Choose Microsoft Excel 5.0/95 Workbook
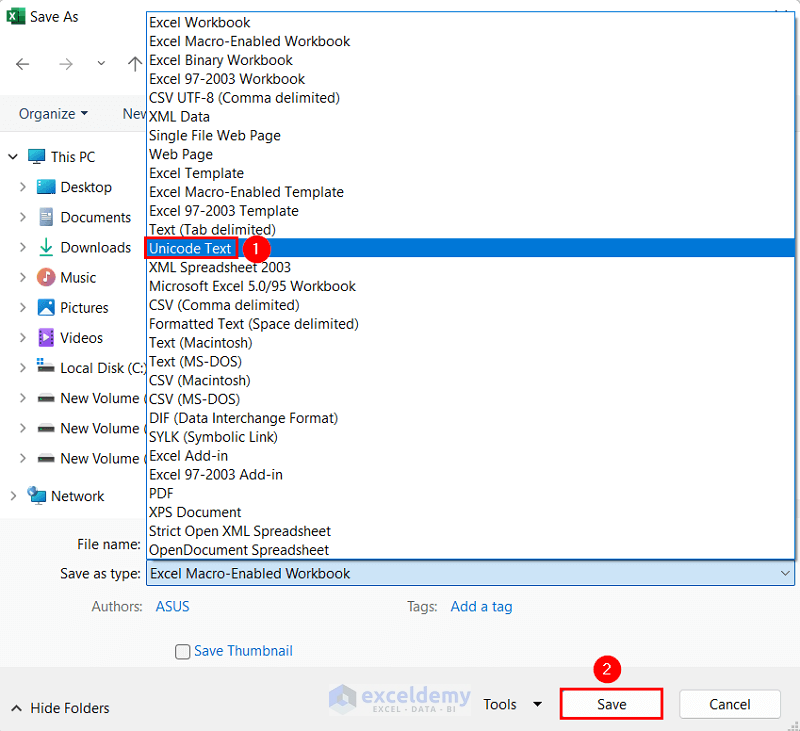This screenshot has width=800, height=731. pos(470,286)
